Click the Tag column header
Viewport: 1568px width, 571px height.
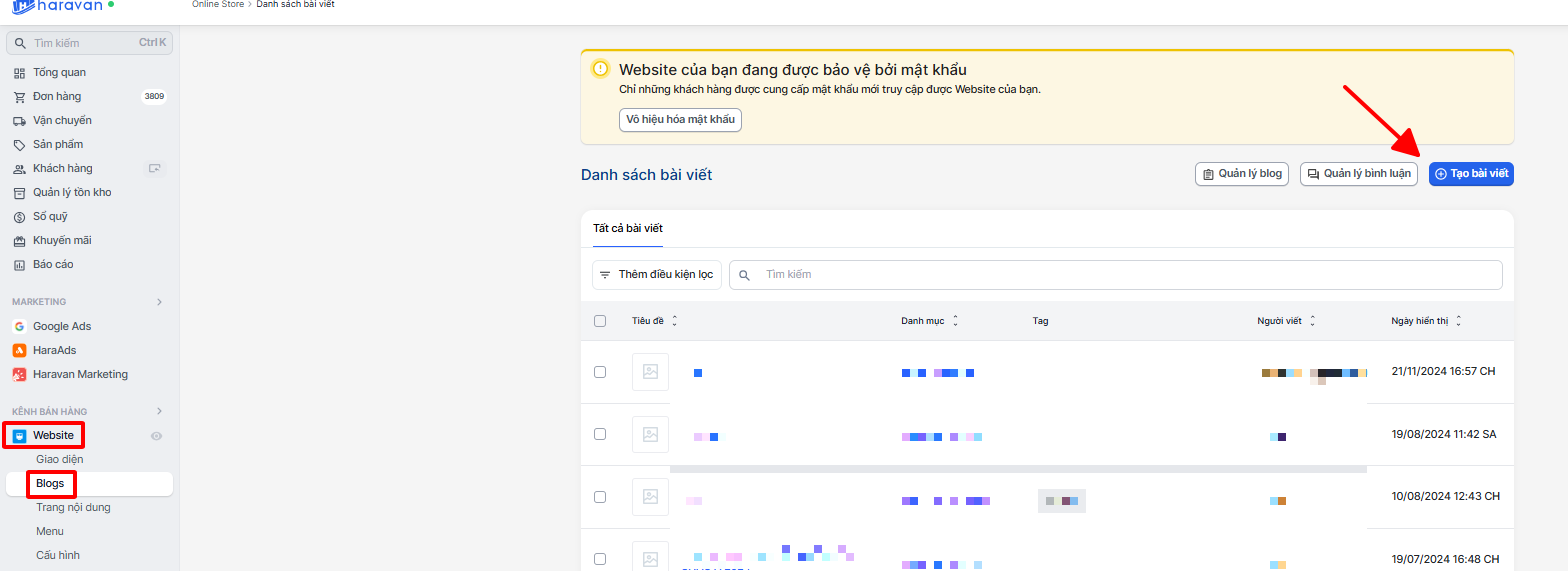pyautogui.click(x=1040, y=321)
